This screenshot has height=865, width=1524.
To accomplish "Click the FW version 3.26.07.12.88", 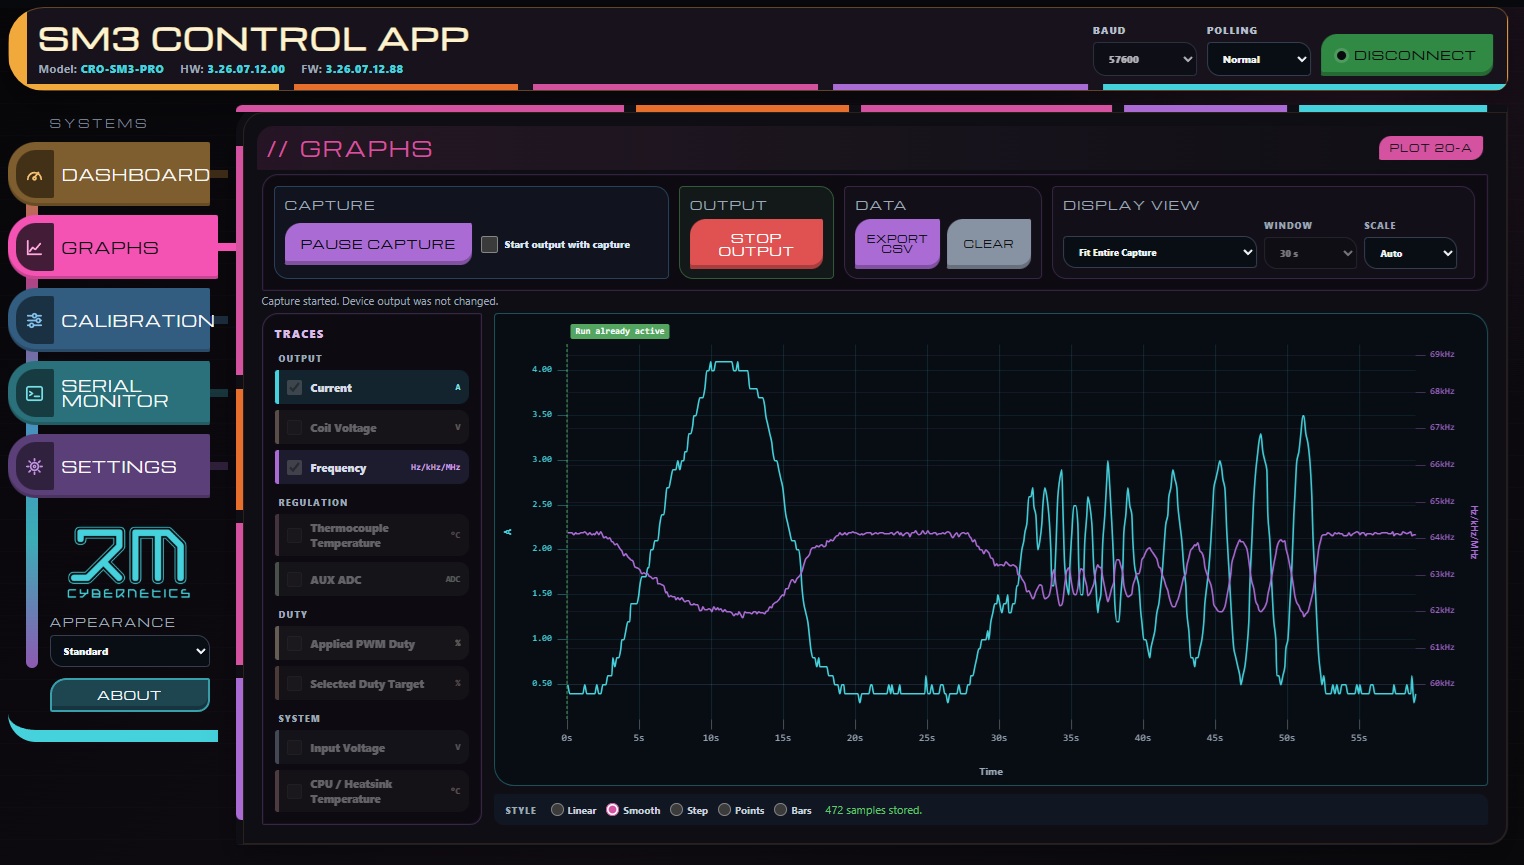I will [x=364, y=69].
